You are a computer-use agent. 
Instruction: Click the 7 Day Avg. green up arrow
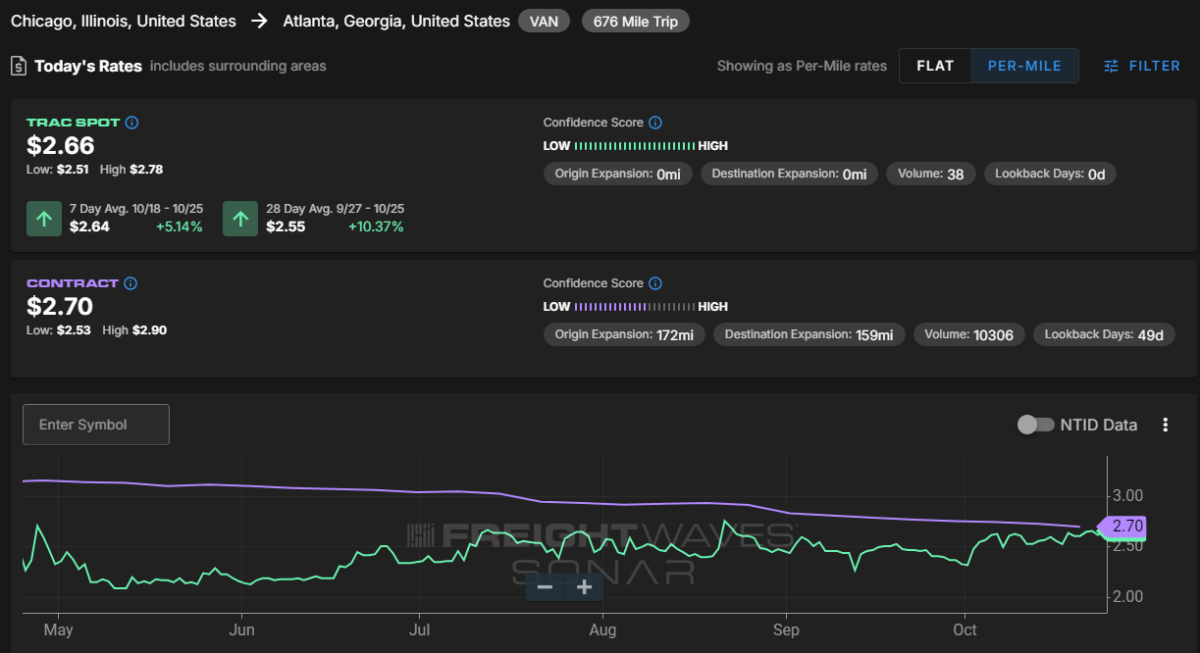tap(43, 219)
